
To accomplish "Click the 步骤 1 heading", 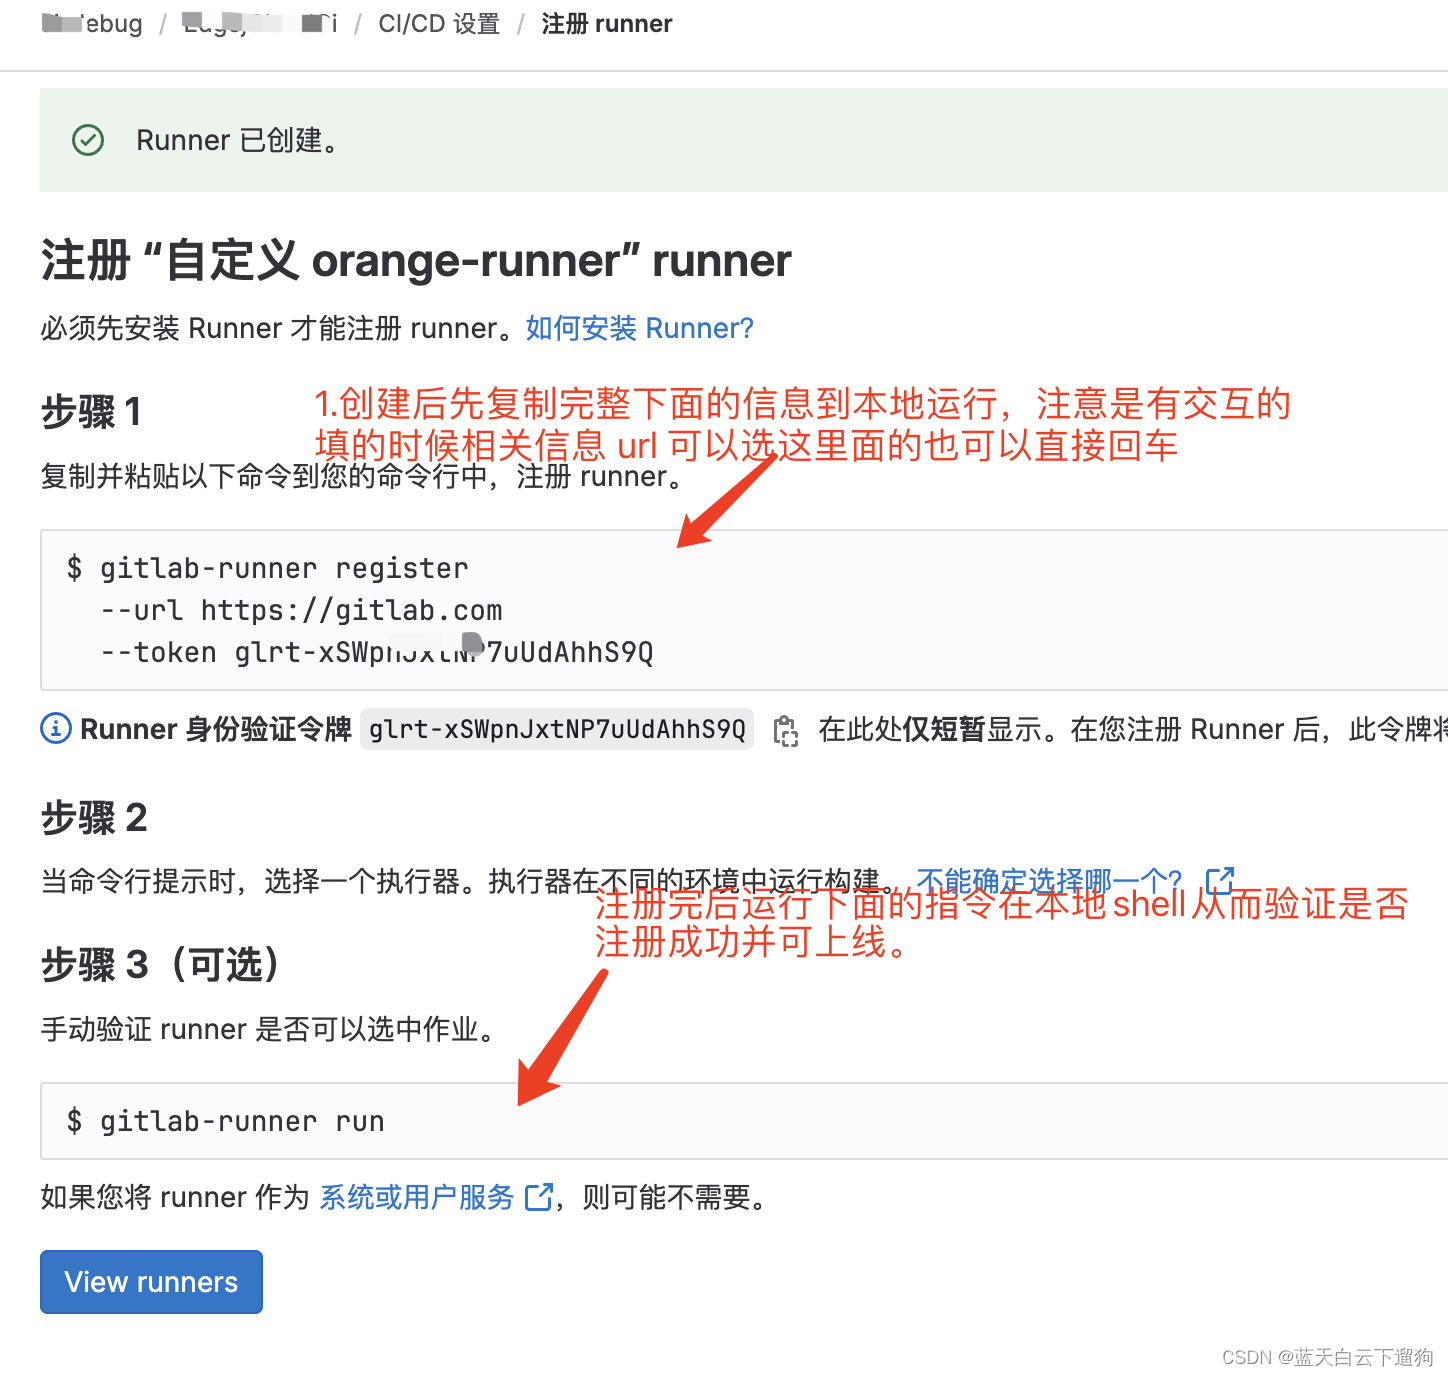I will 91,412.
